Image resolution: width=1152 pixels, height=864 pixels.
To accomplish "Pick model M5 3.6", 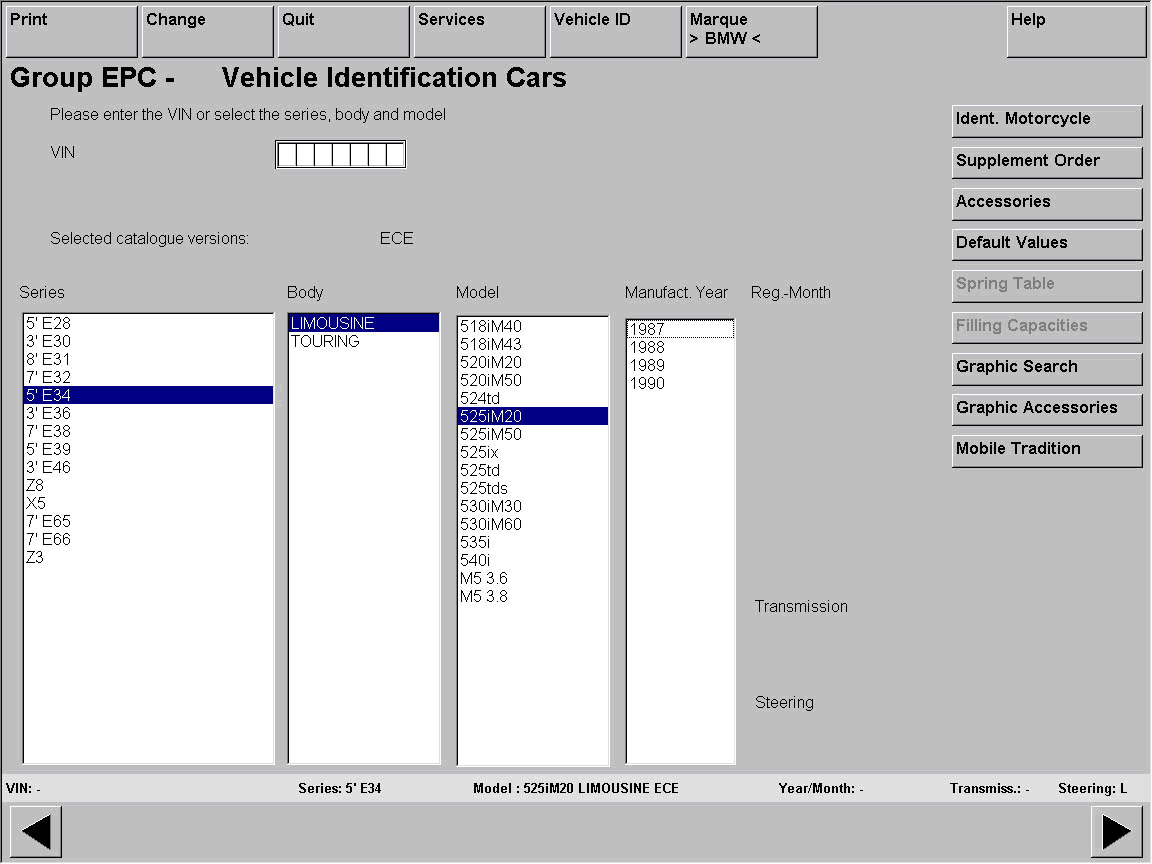I will pyautogui.click(x=533, y=578).
